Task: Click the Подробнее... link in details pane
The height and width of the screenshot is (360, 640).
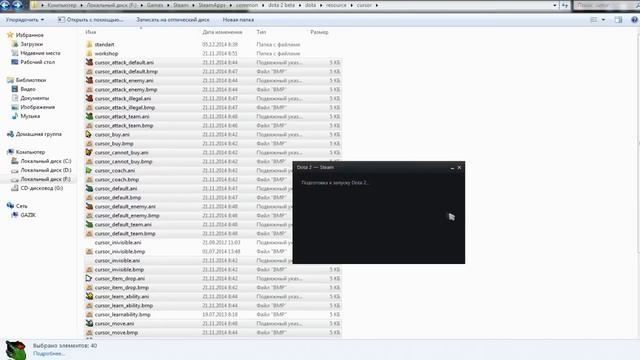Action: [49, 353]
